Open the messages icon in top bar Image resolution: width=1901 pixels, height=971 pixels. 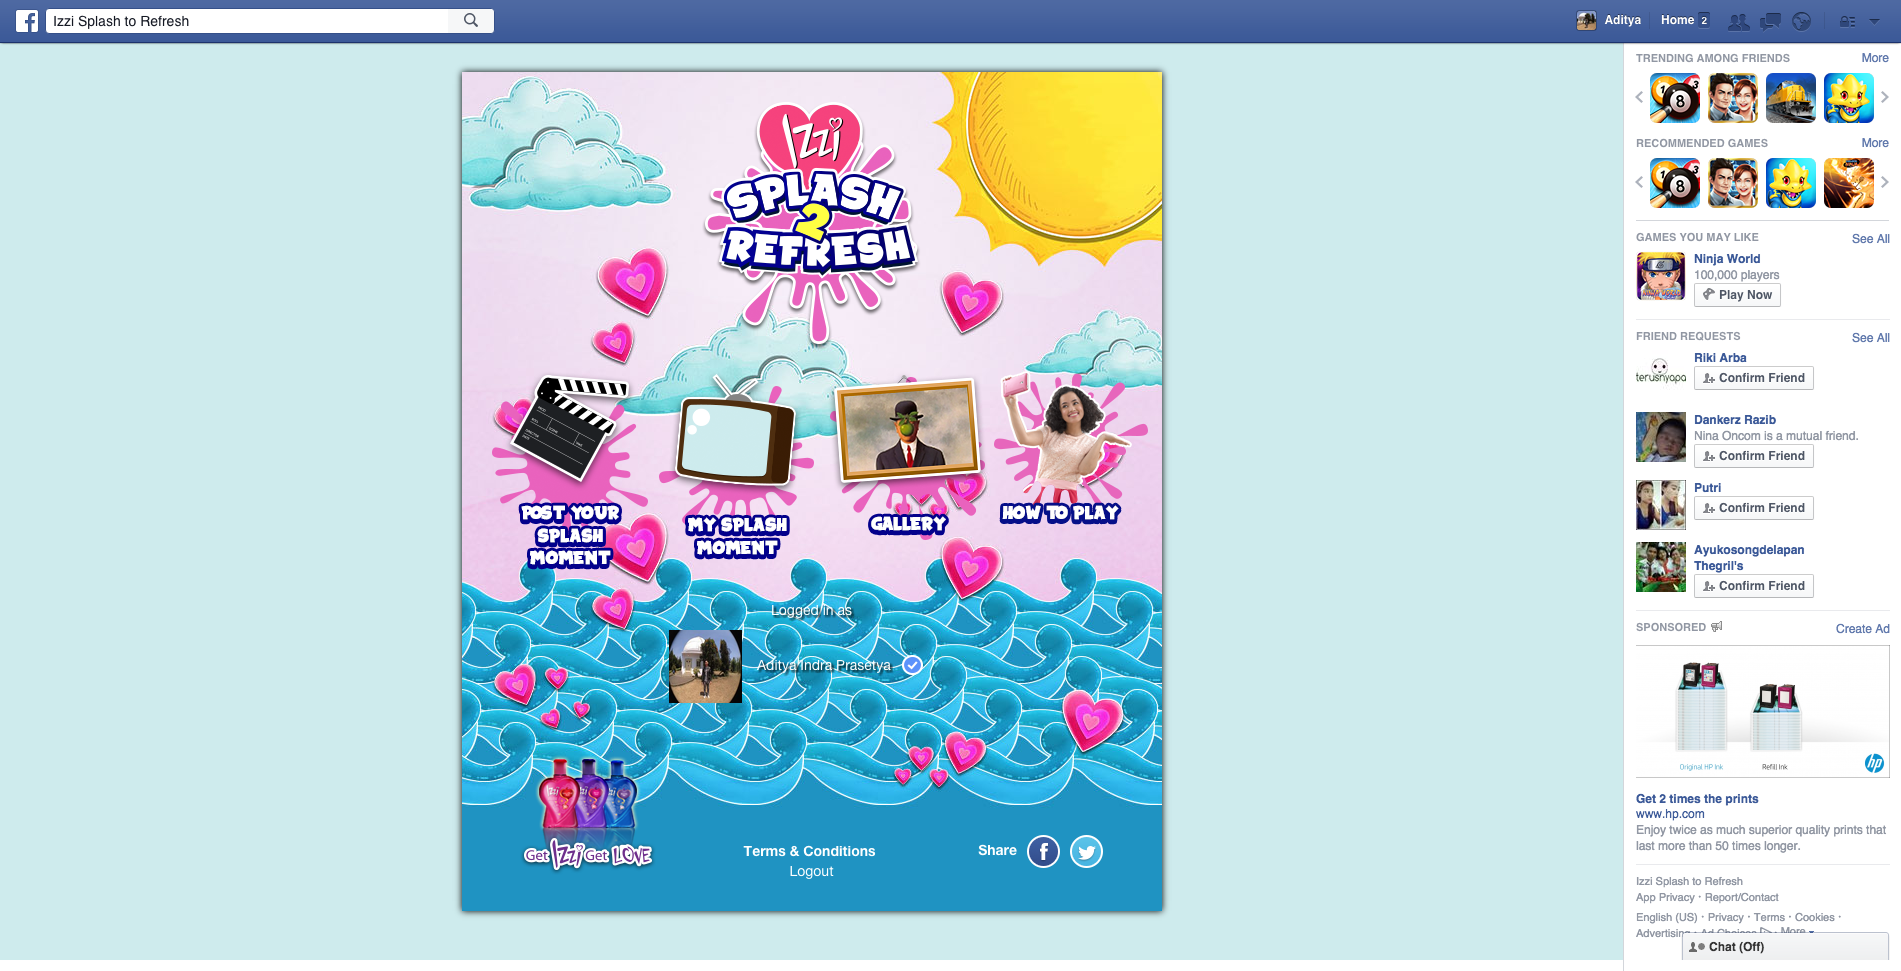tap(1770, 21)
